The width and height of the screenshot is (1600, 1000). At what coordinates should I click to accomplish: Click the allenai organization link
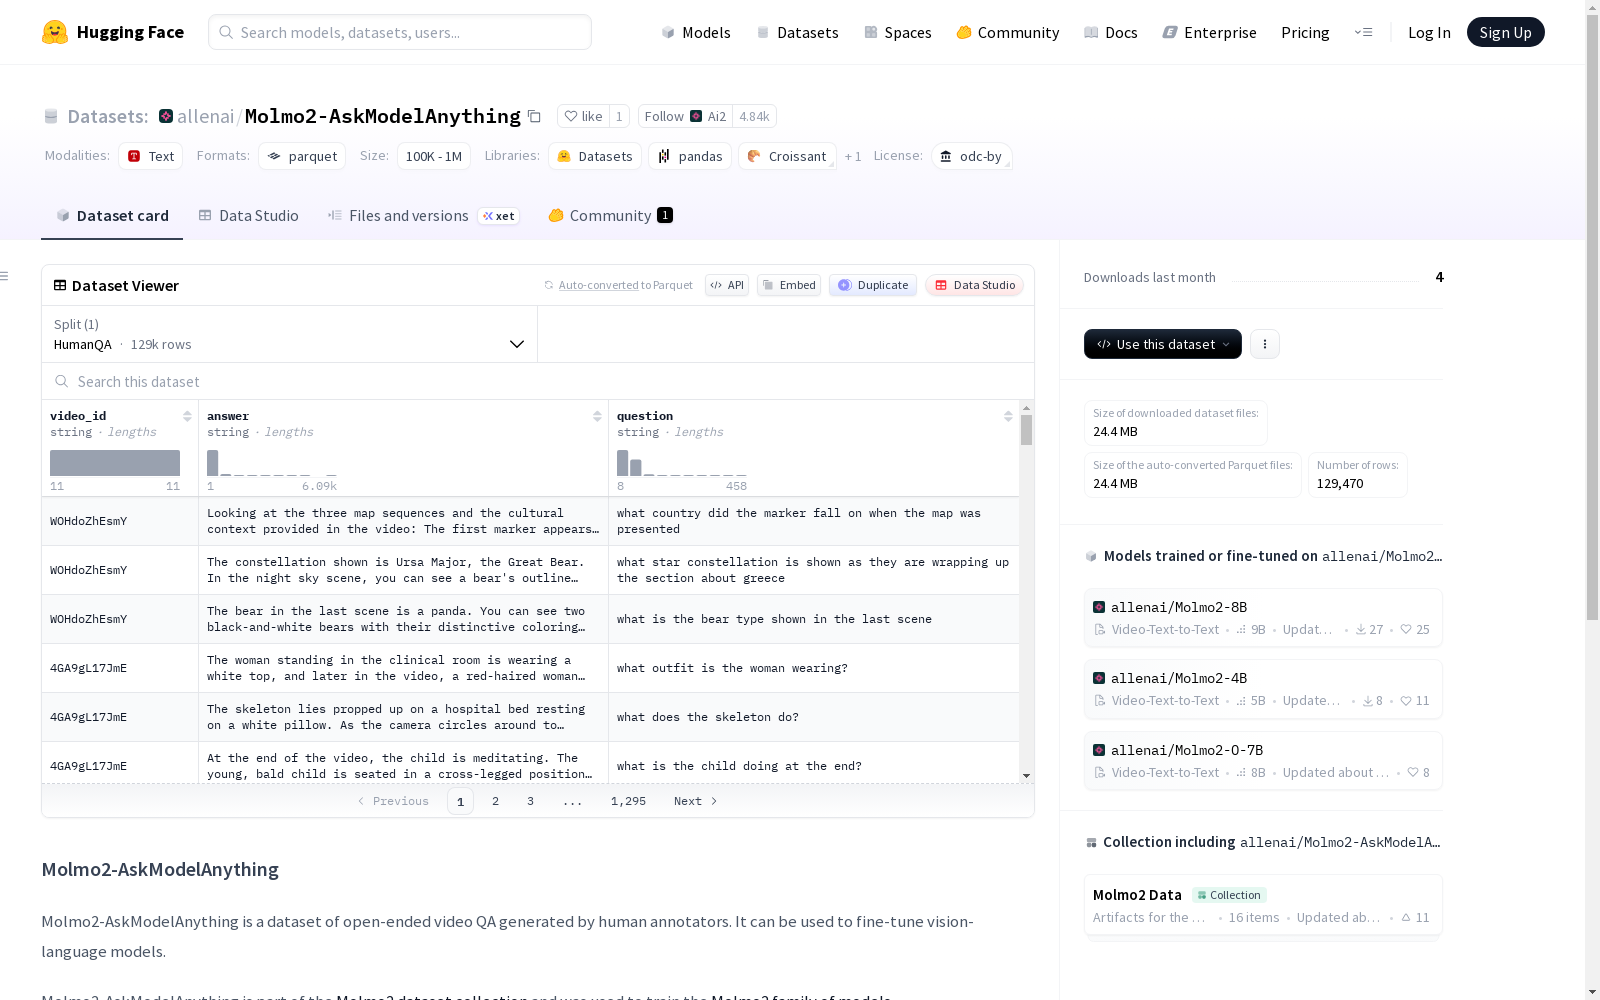(x=205, y=116)
